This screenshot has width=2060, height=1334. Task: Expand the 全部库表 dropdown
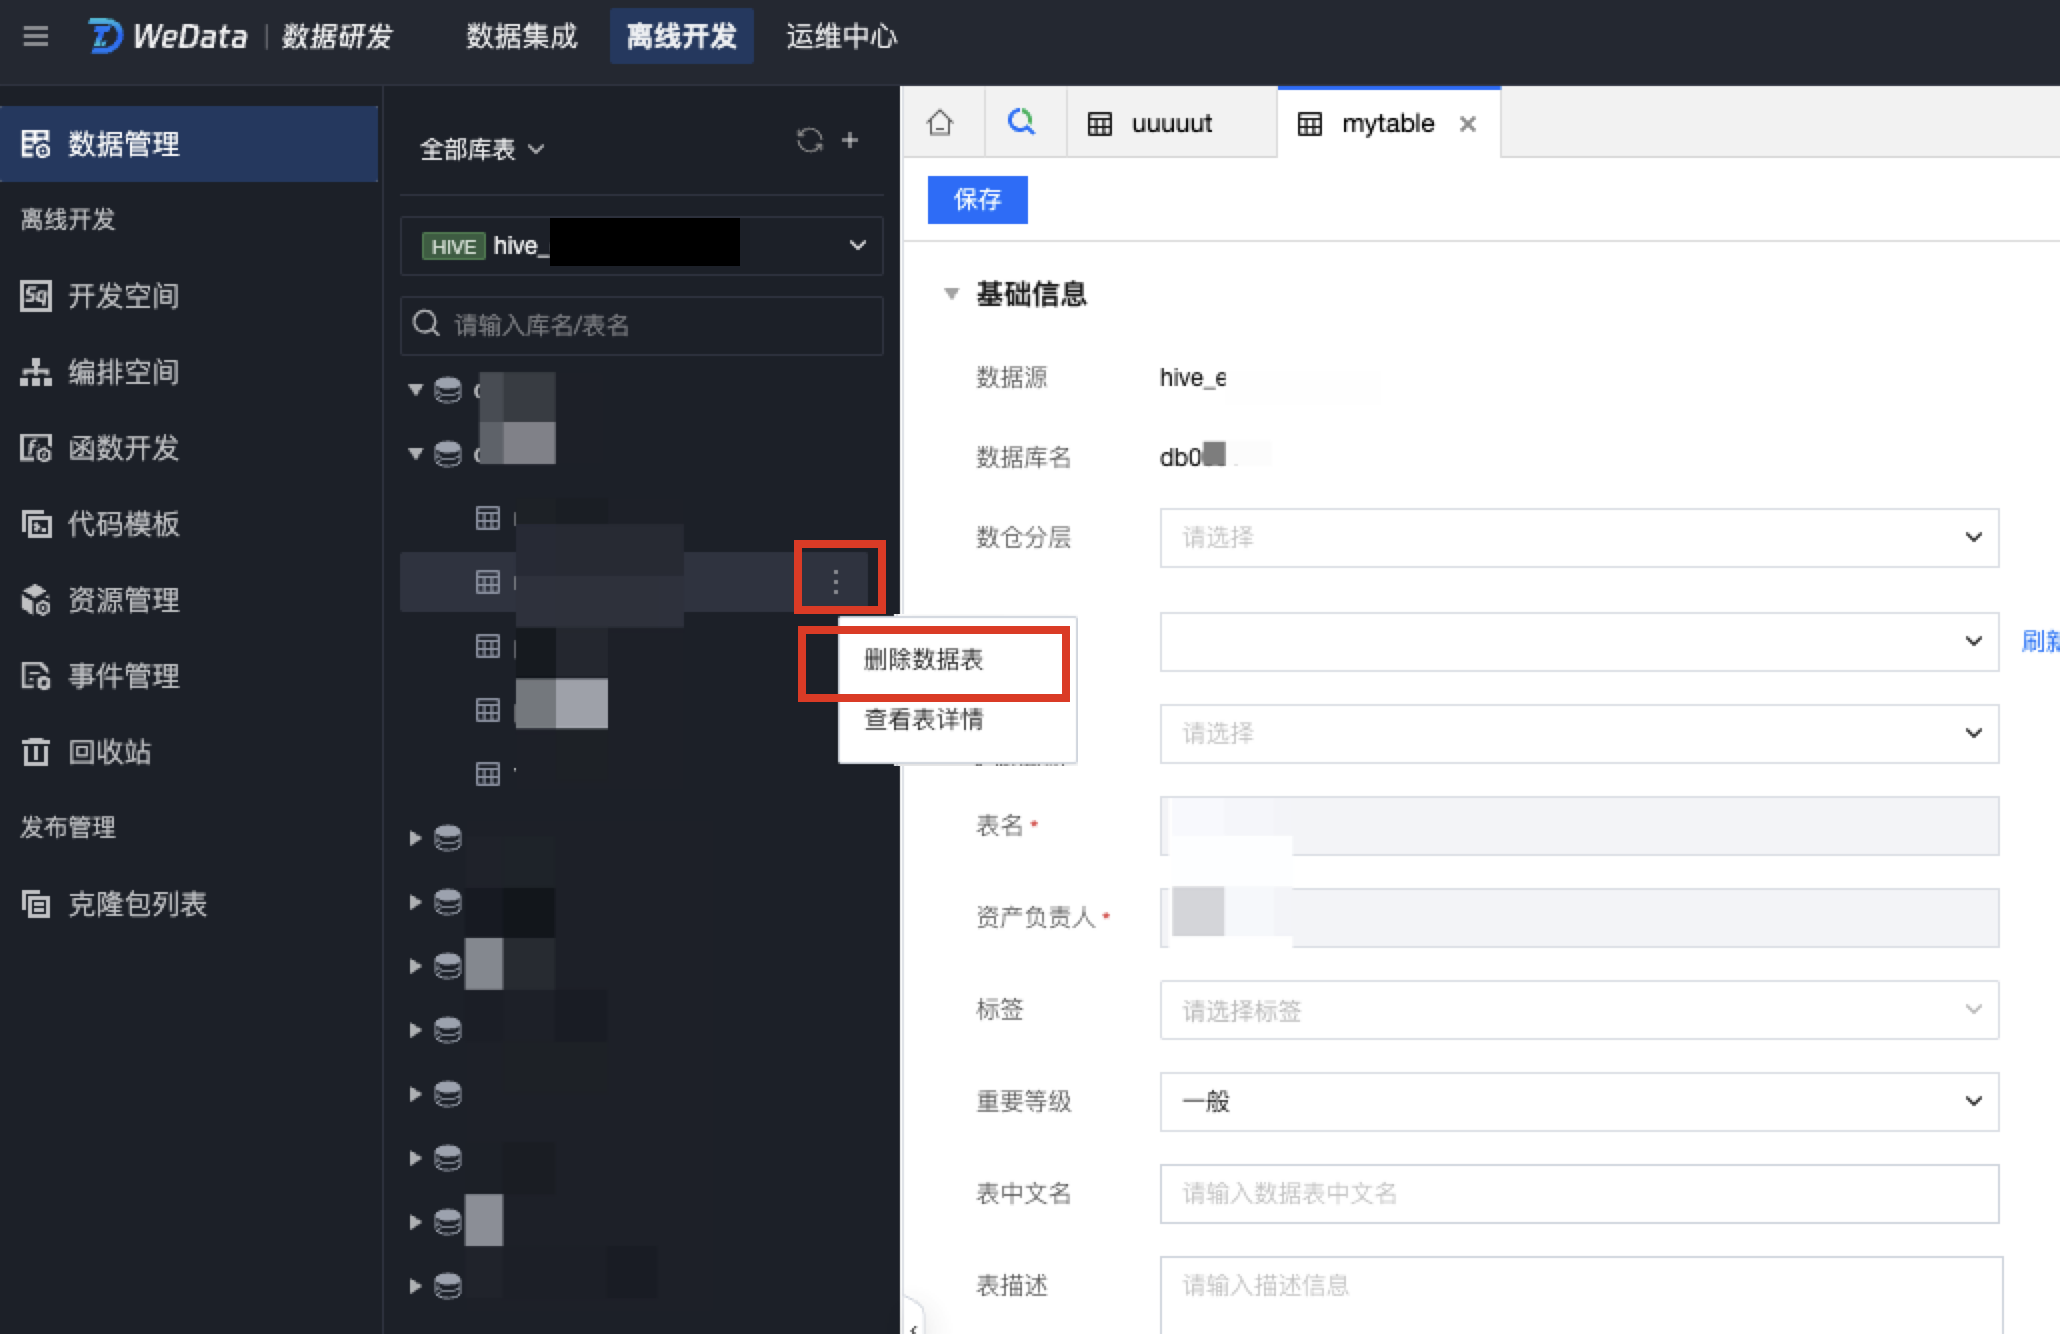tap(481, 149)
